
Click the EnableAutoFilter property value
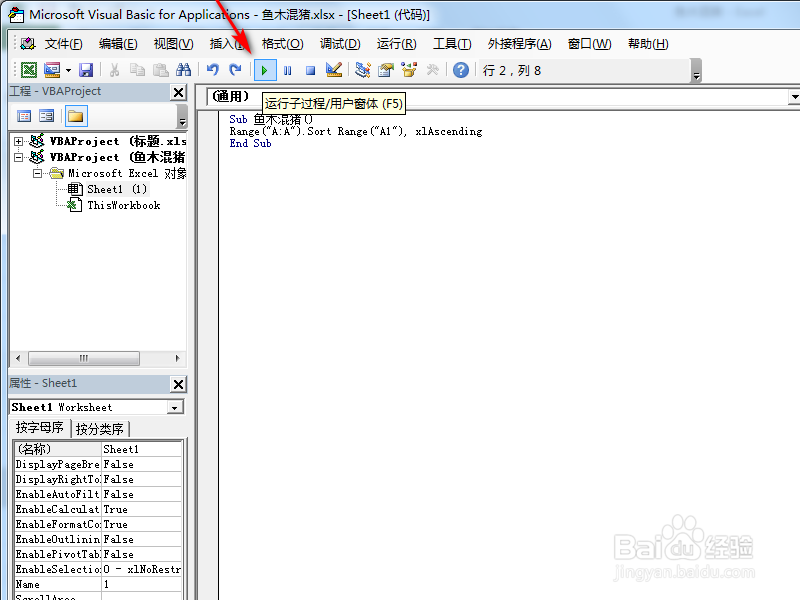click(141, 494)
